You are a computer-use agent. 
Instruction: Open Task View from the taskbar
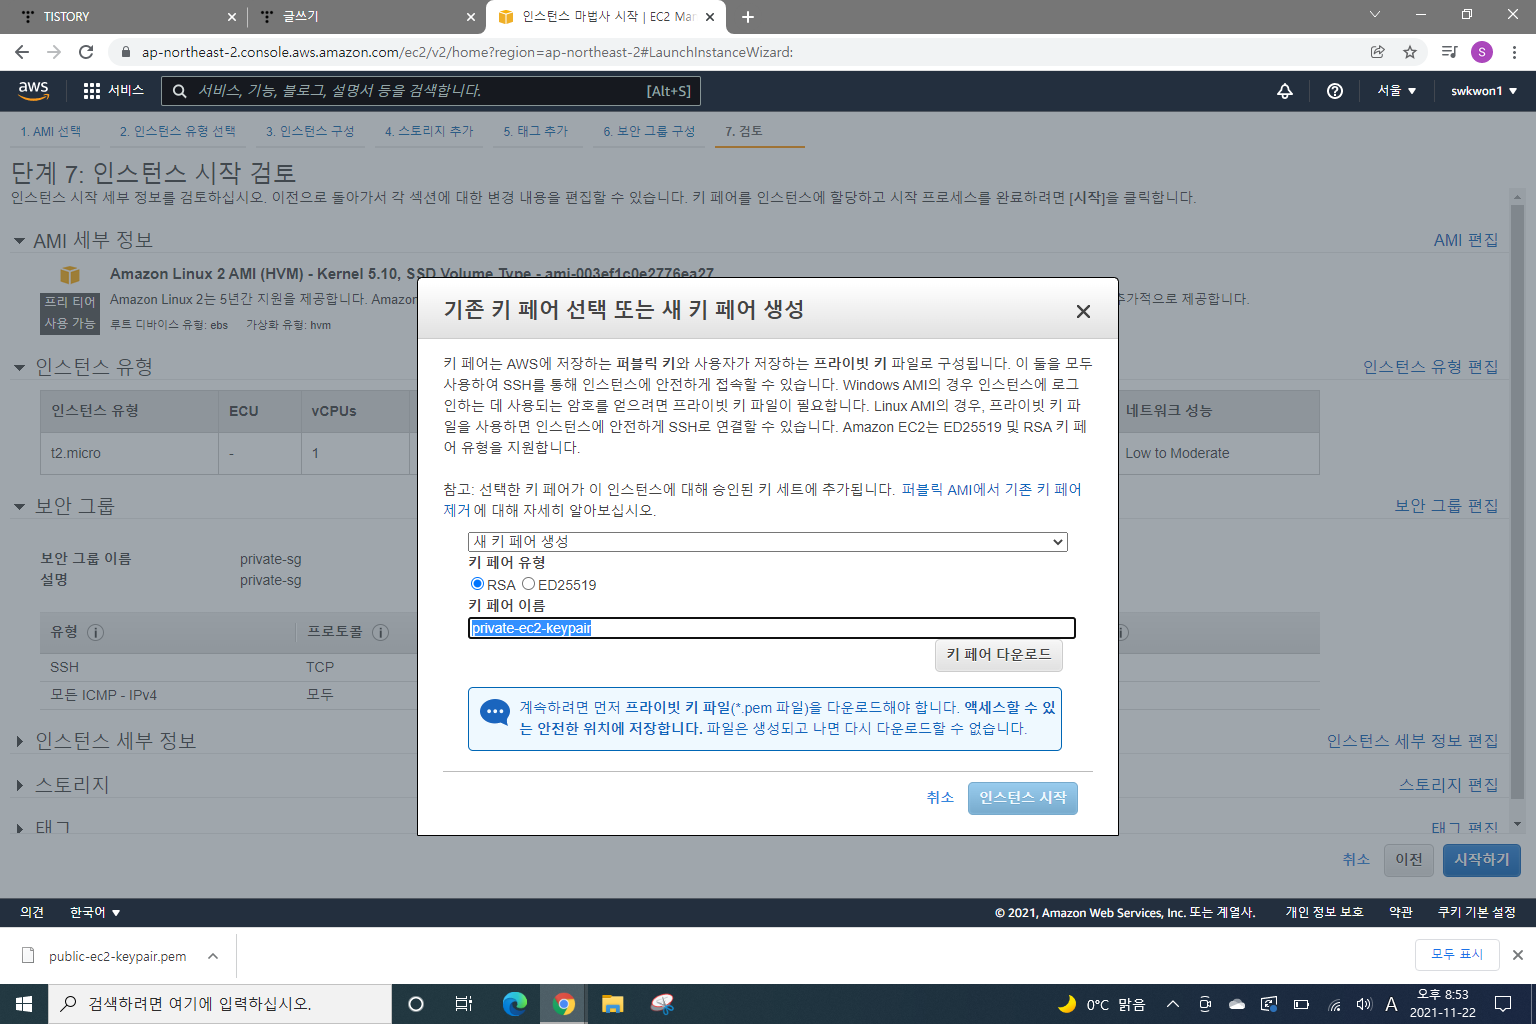[463, 1004]
